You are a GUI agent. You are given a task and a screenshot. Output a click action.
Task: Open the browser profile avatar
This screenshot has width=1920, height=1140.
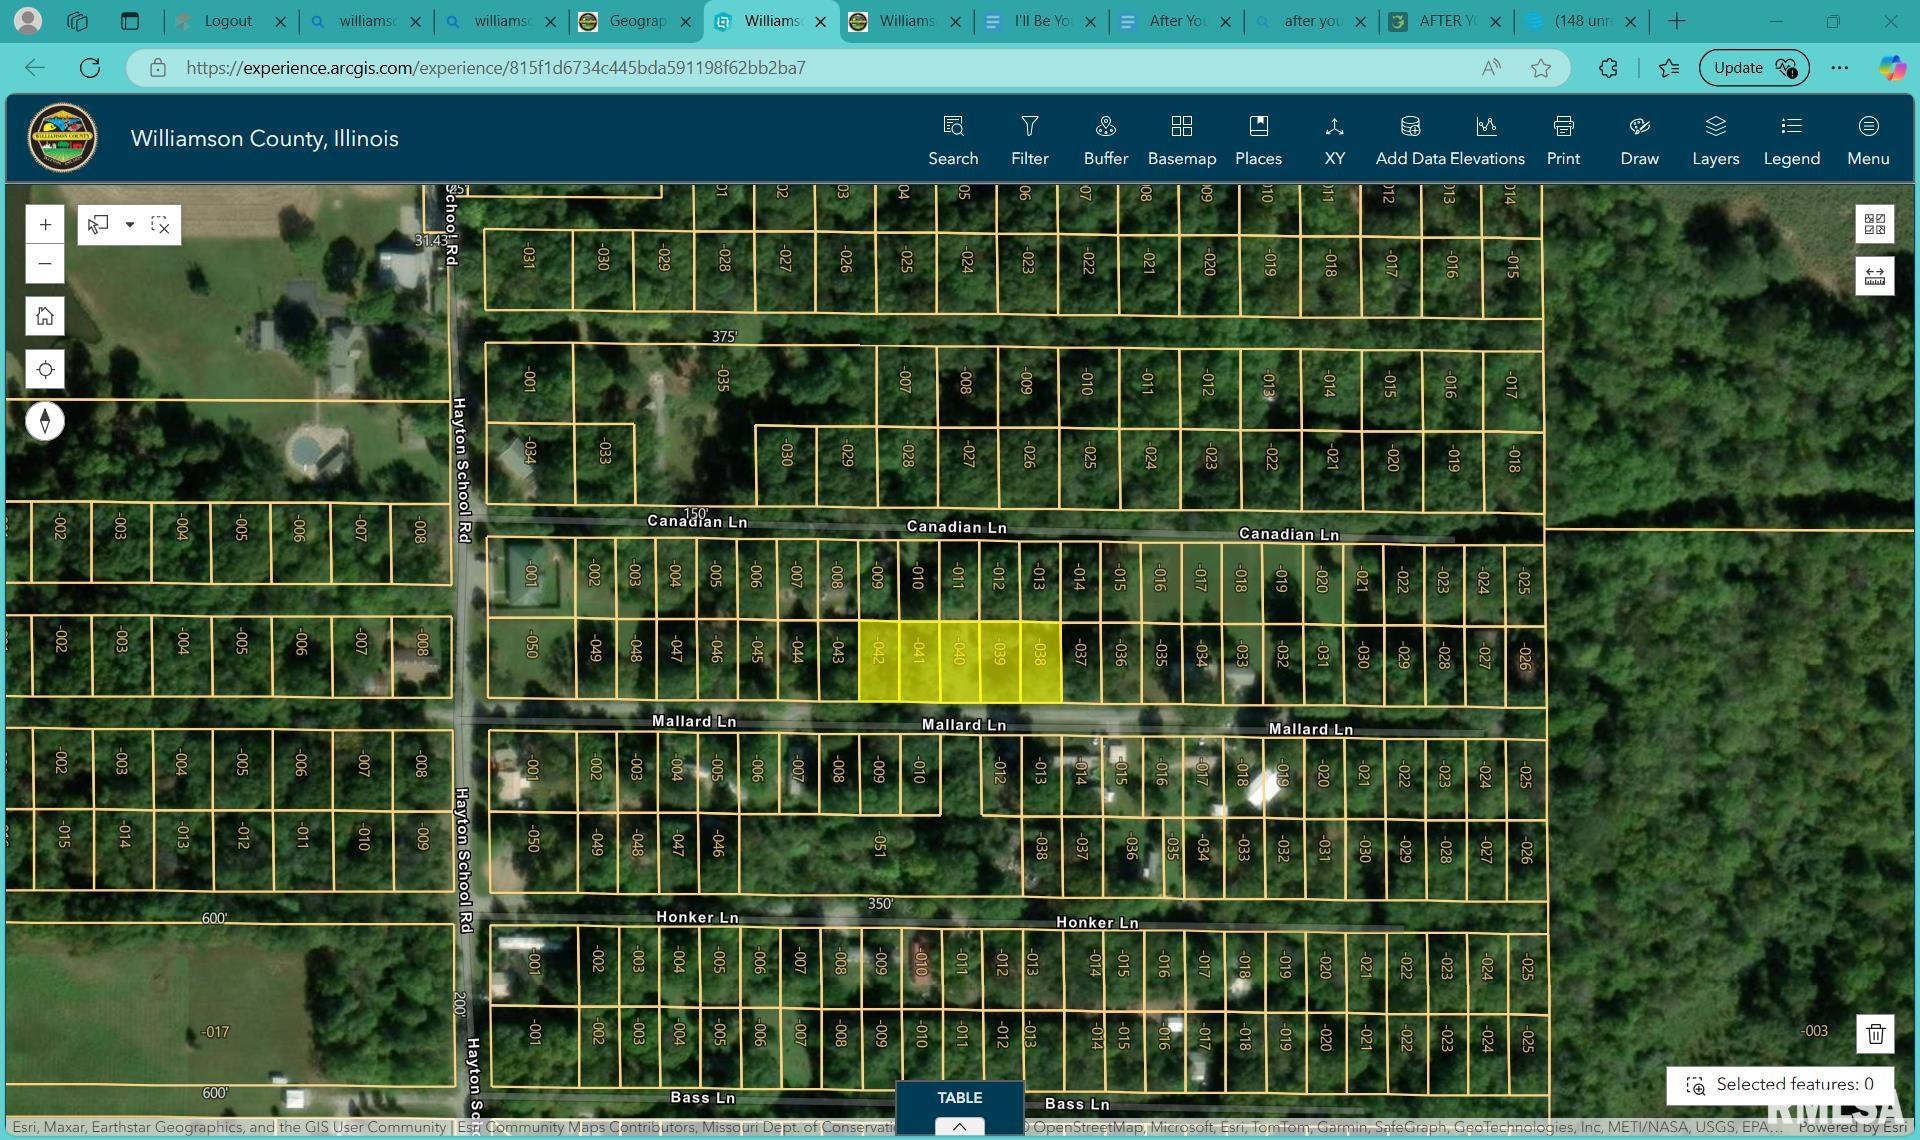(28, 20)
